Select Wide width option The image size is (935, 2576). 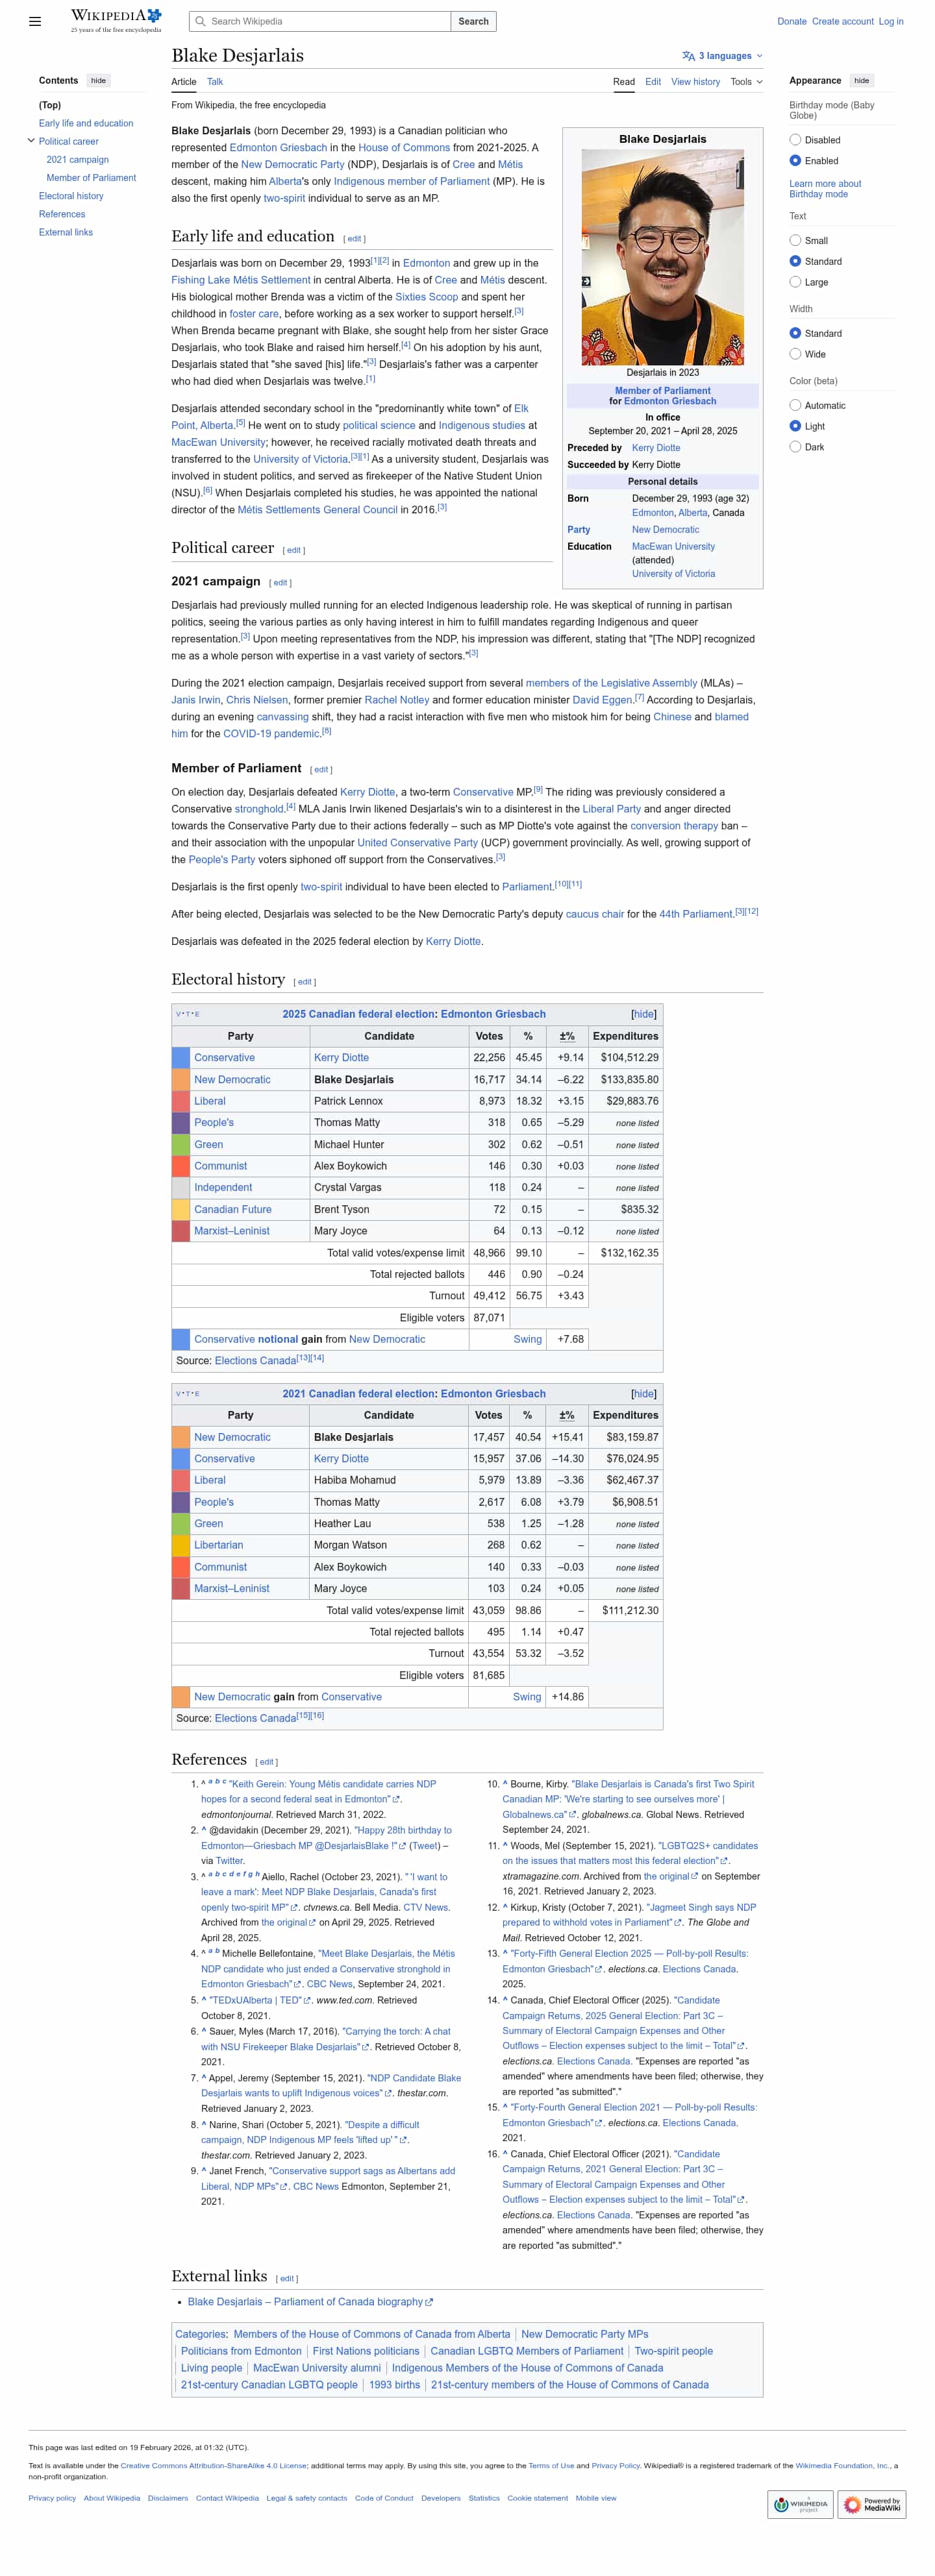tap(795, 354)
